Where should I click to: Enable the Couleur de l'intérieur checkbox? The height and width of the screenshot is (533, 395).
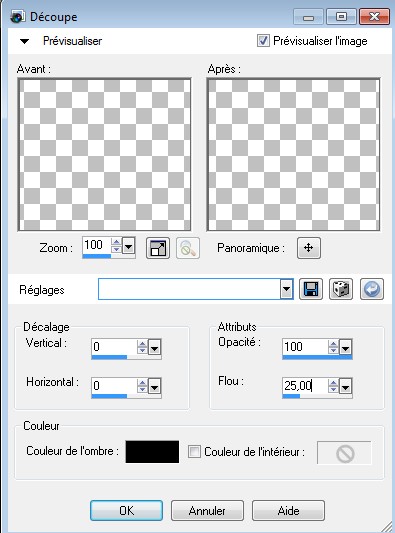coord(194,452)
